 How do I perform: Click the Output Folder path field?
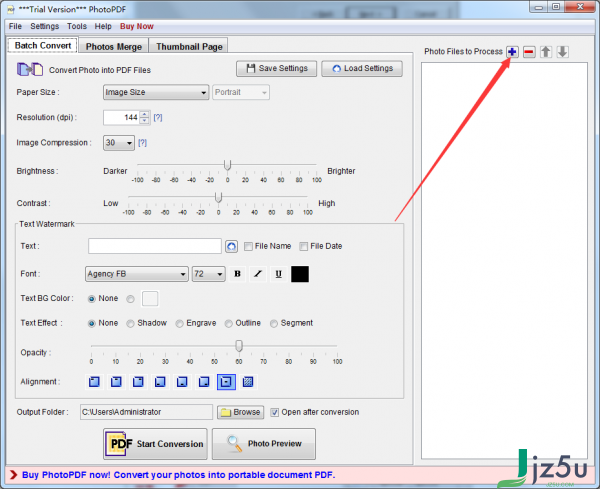(146, 412)
